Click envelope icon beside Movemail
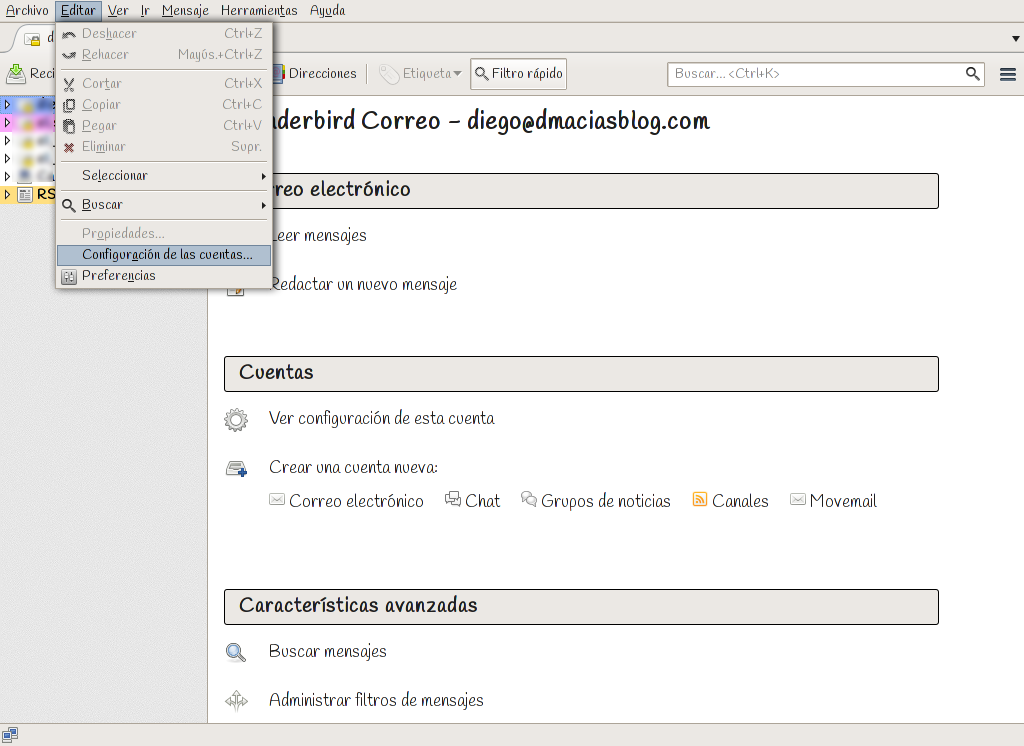The width and height of the screenshot is (1024, 746). coord(798,500)
